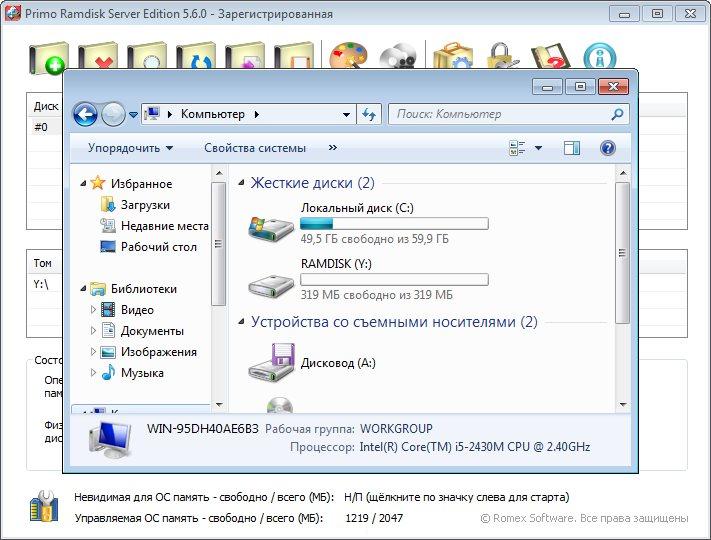Expand the Видео library node
The height and width of the screenshot is (540, 711).
click(94, 310)
